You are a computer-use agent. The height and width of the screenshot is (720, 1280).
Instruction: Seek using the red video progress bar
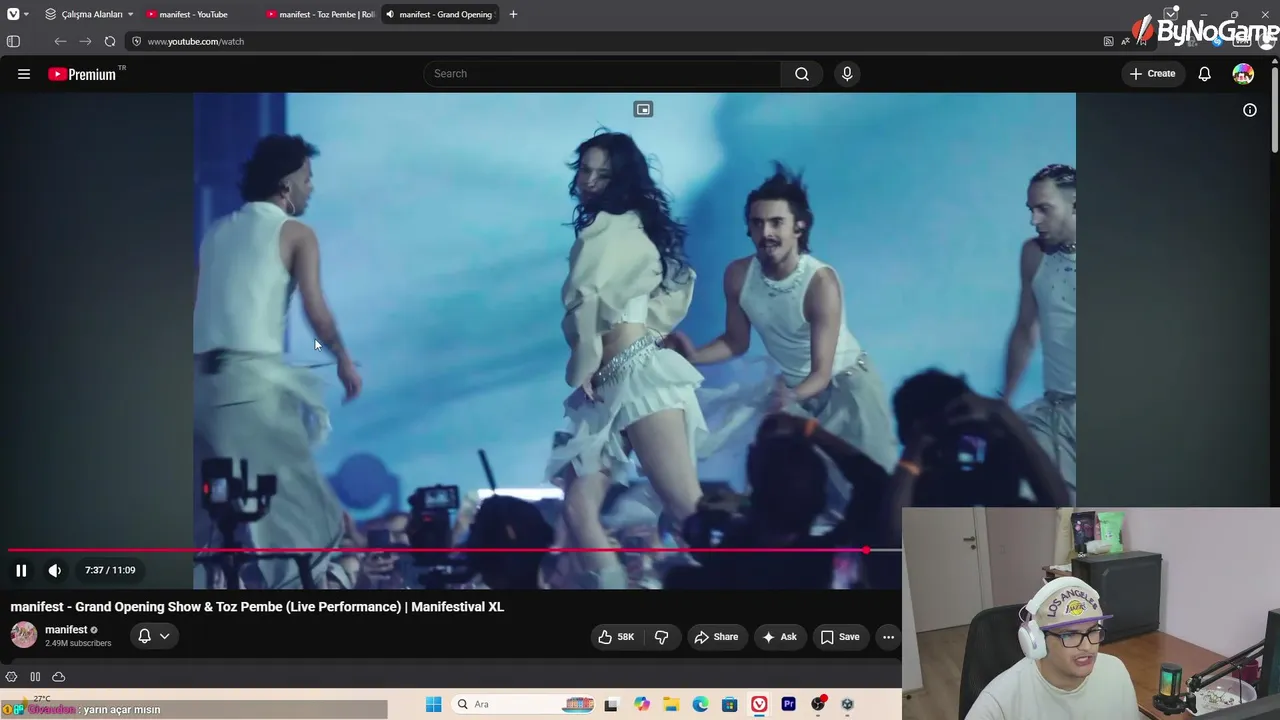(x=454, y=550)
